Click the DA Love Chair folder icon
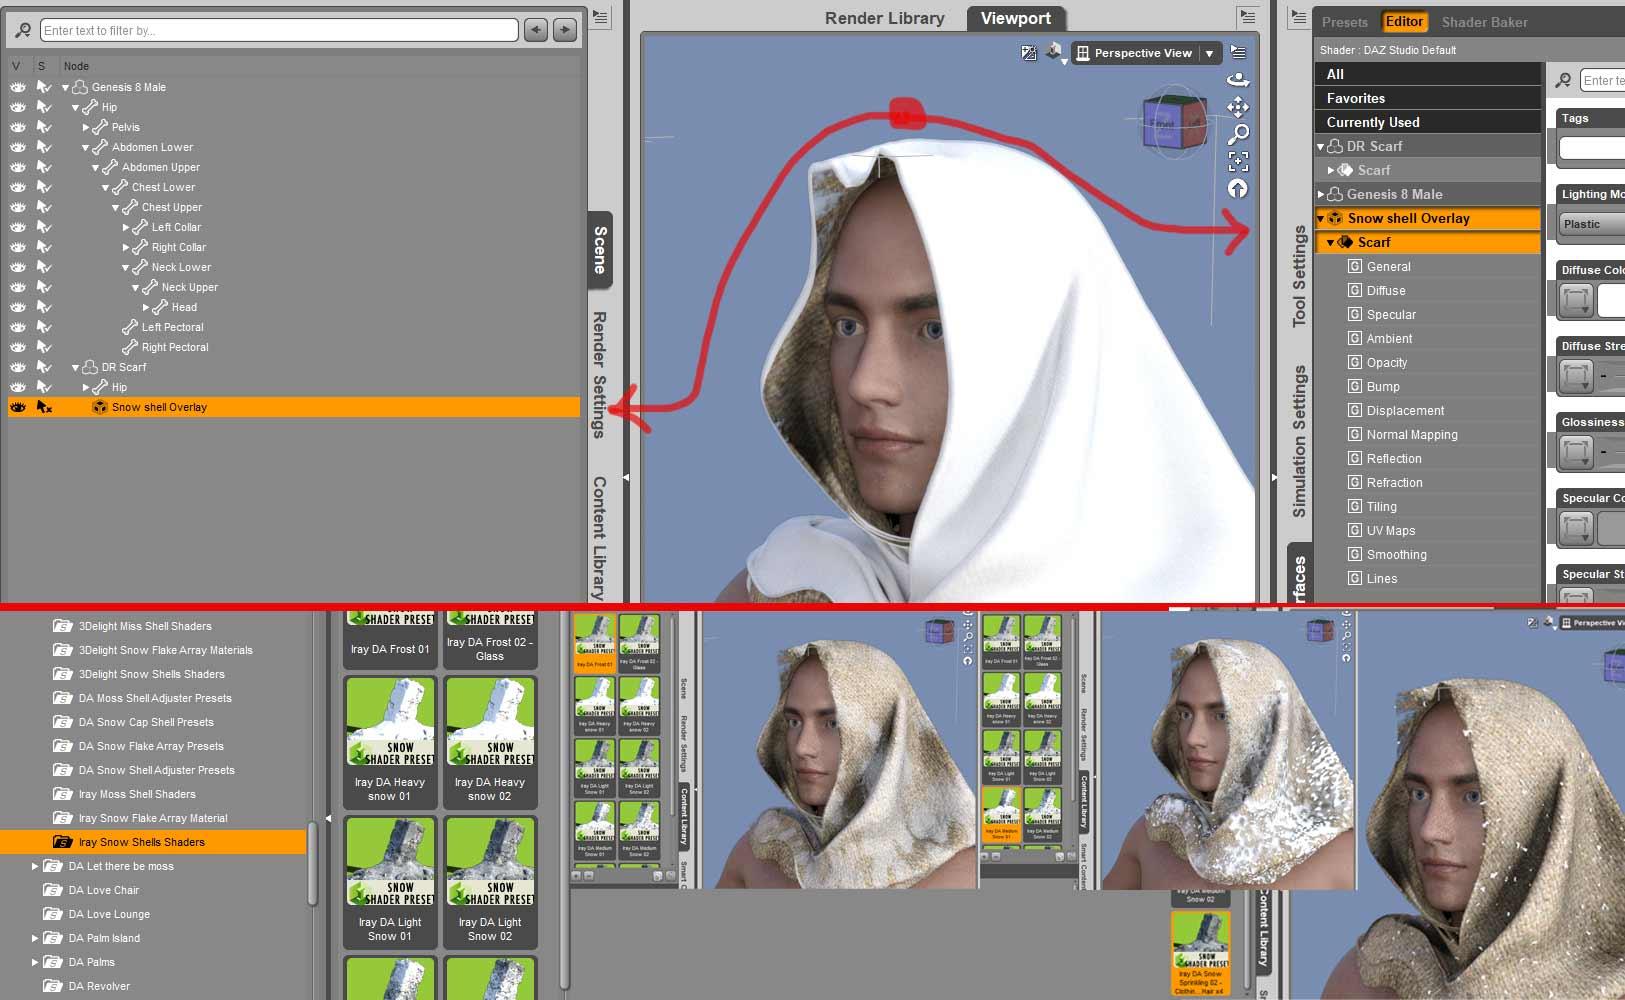Image resolution: width=1625 pixels, height=1000 pixels. point(53,890)
